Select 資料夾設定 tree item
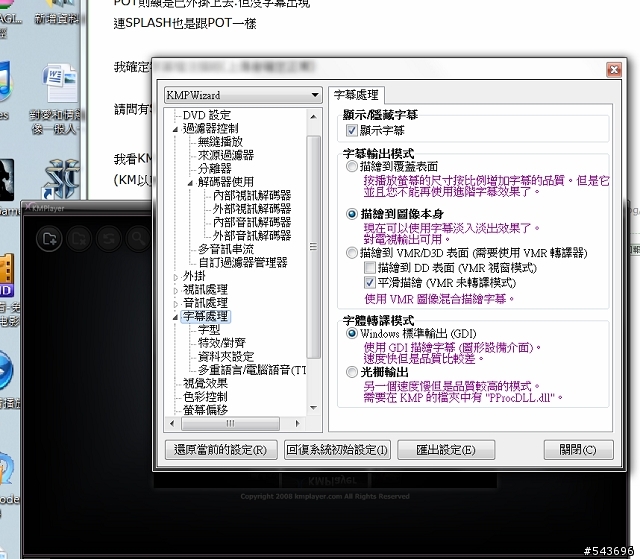The image size is (640, 559). tap(226, 356)
